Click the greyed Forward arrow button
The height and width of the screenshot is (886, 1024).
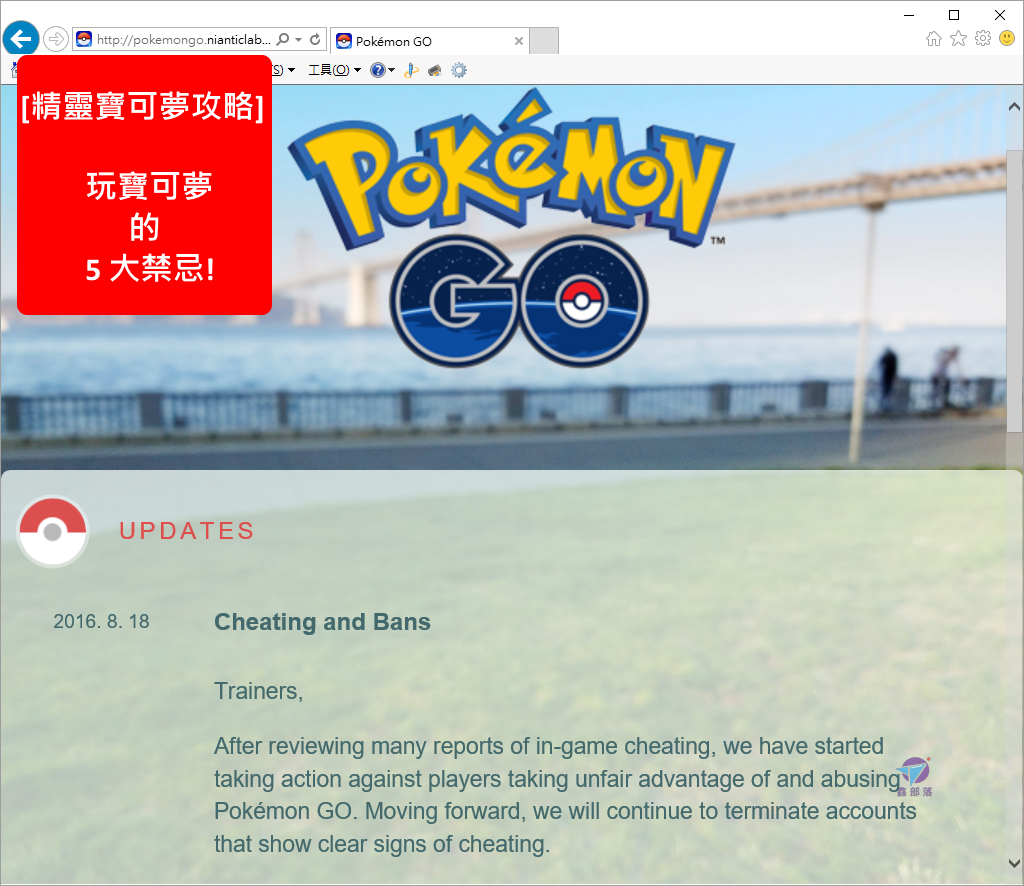(x=56, y=39)
